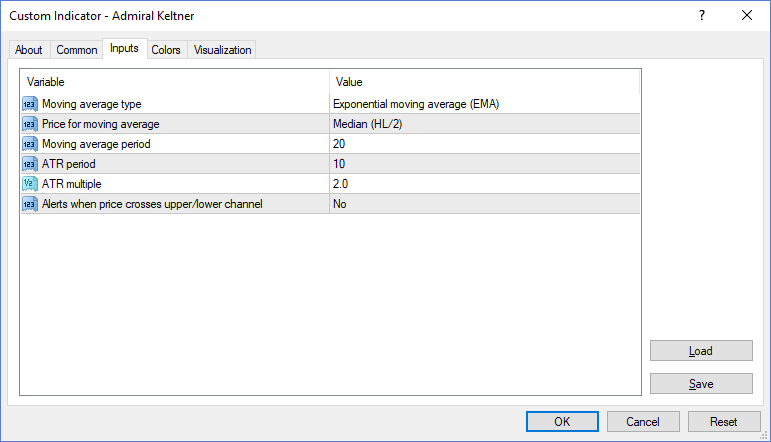Click the 'Moving average period' label
The image size is (771, 442).
pyautogui.click(x=96, y=144)
